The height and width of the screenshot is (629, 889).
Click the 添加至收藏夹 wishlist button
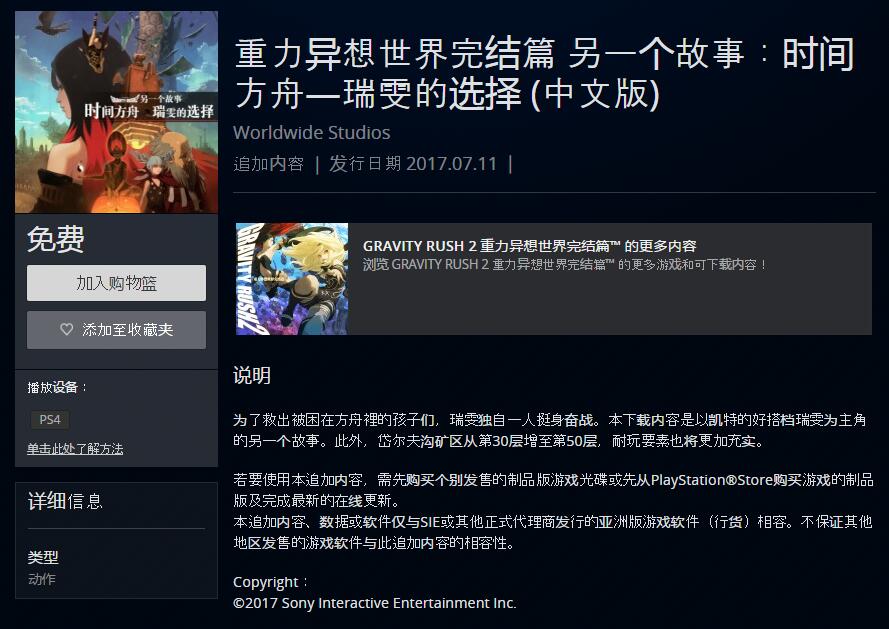point(116,330)
